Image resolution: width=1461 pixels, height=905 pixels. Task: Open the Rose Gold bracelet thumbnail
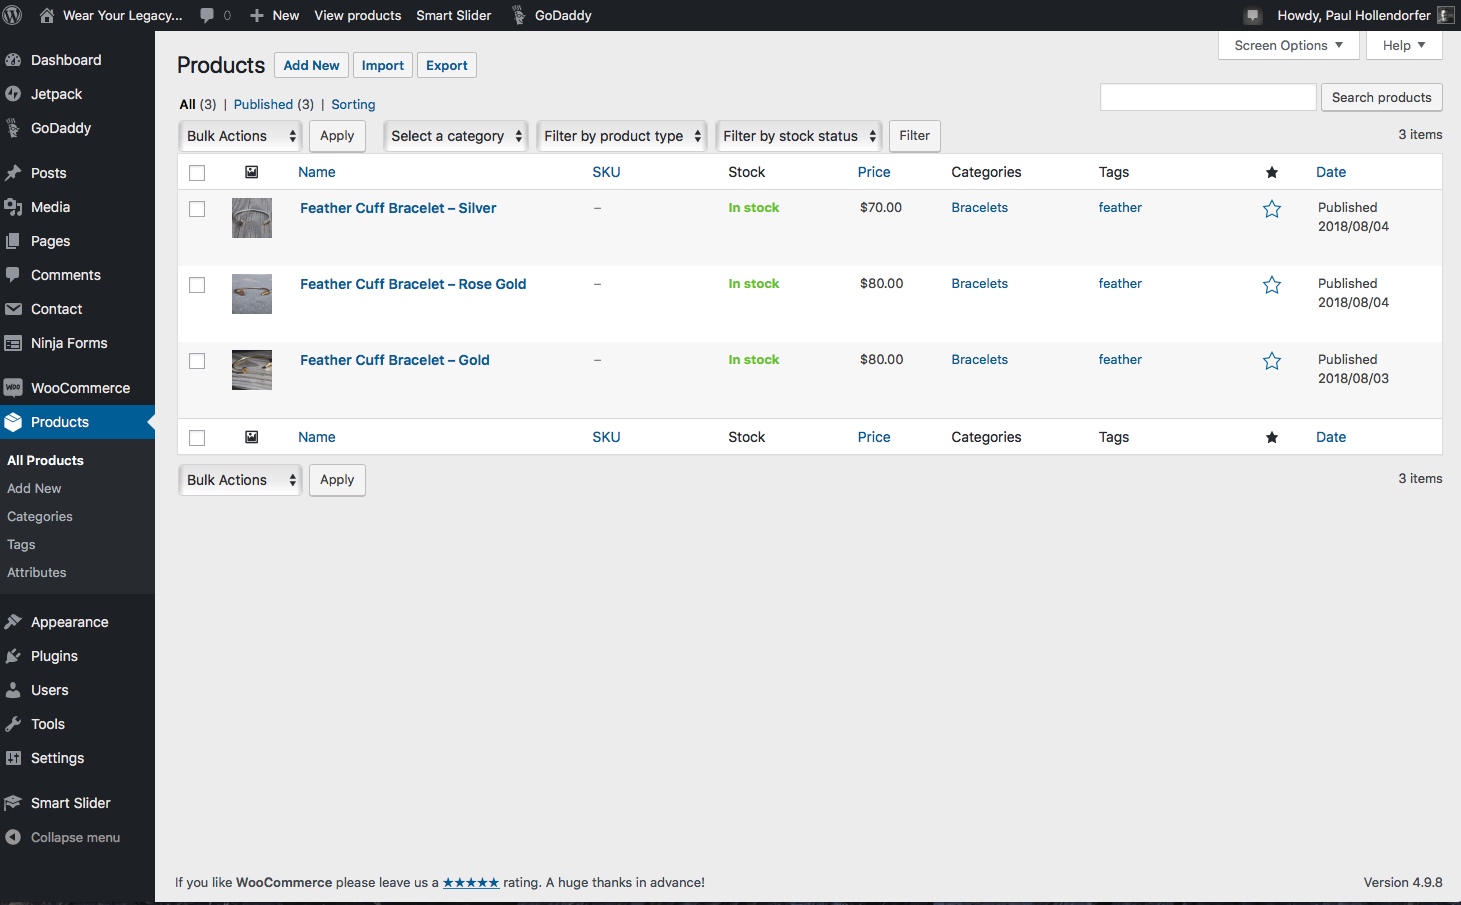coord(252,294)
